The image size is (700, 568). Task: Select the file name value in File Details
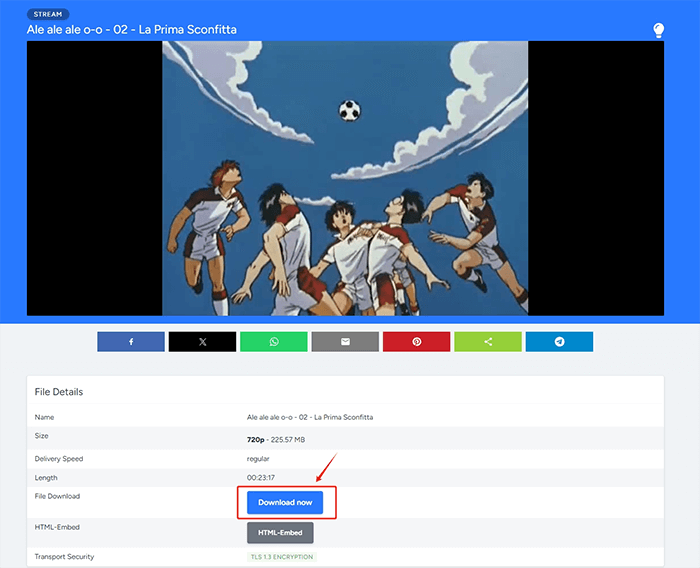(309, 417)
